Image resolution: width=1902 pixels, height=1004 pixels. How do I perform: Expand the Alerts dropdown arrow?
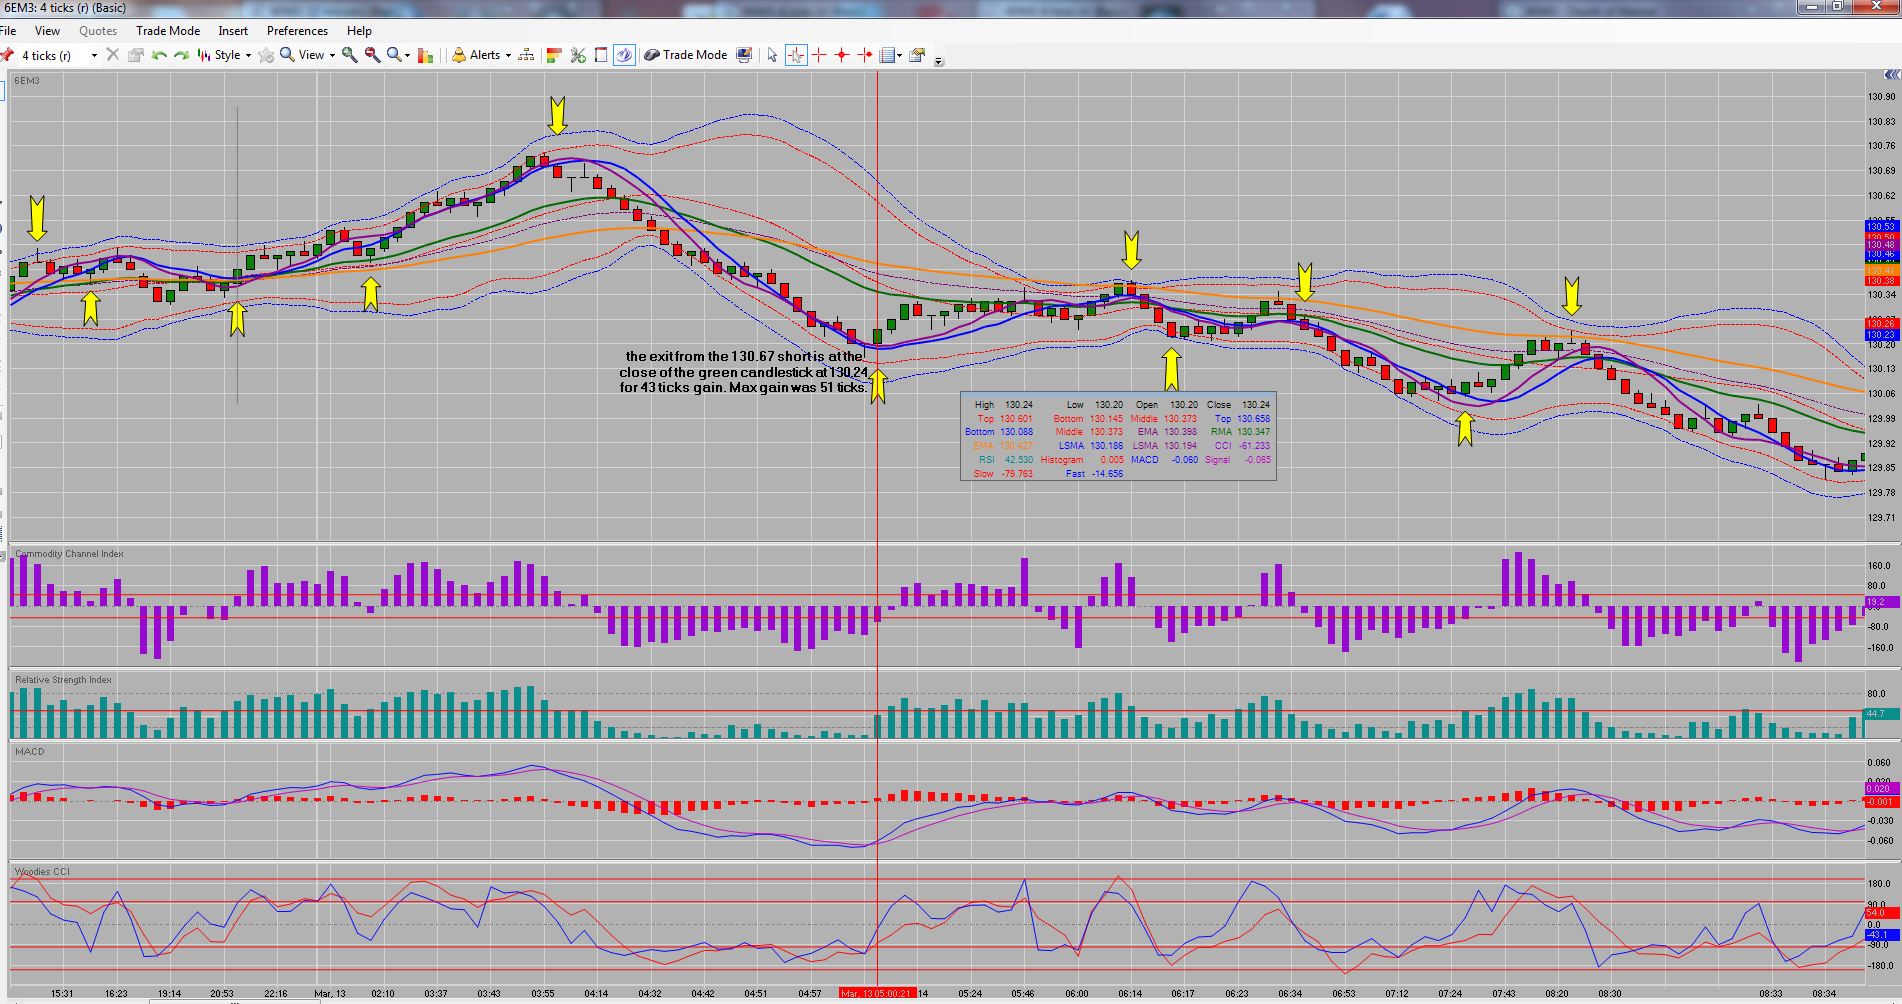[508, 56]
